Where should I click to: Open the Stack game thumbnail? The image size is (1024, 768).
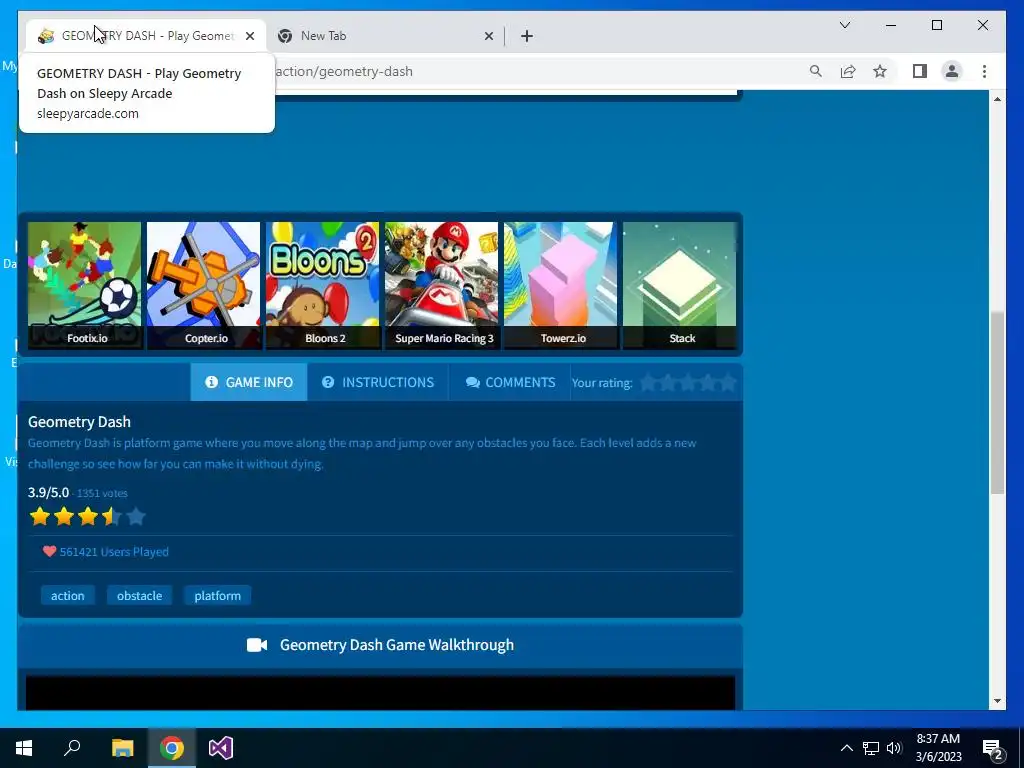coord(679,285)
